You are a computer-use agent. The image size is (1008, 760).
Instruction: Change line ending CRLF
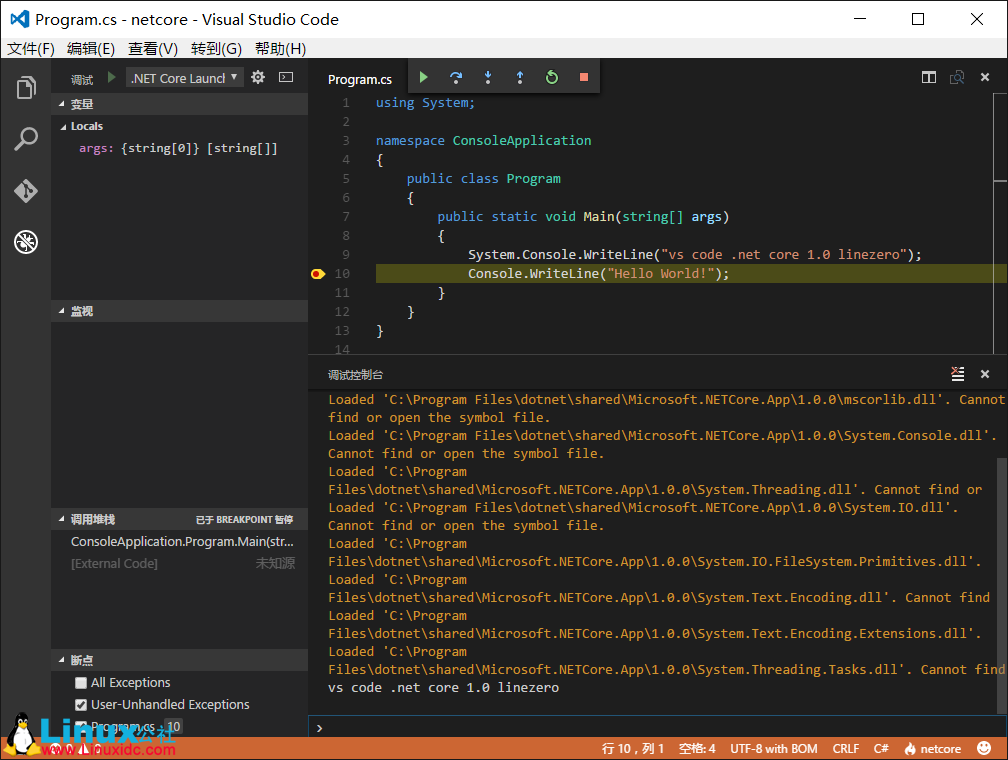(845, 748)
